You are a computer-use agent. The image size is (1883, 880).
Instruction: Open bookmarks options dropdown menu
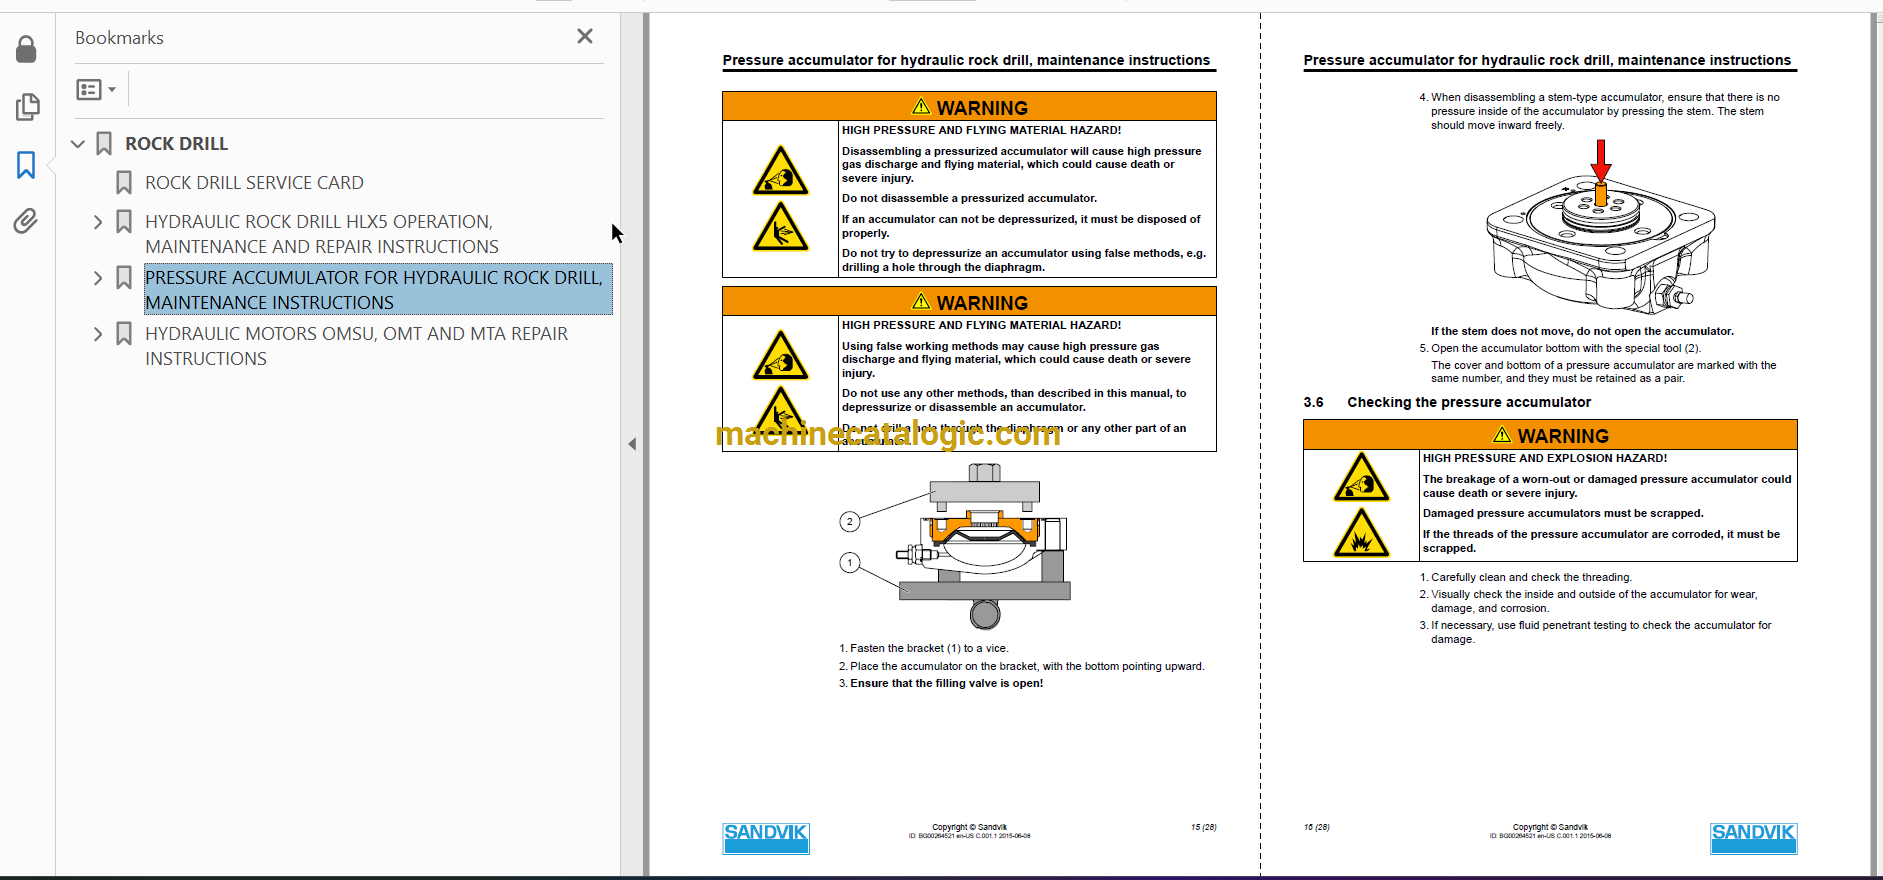click(x=96, y=90)
